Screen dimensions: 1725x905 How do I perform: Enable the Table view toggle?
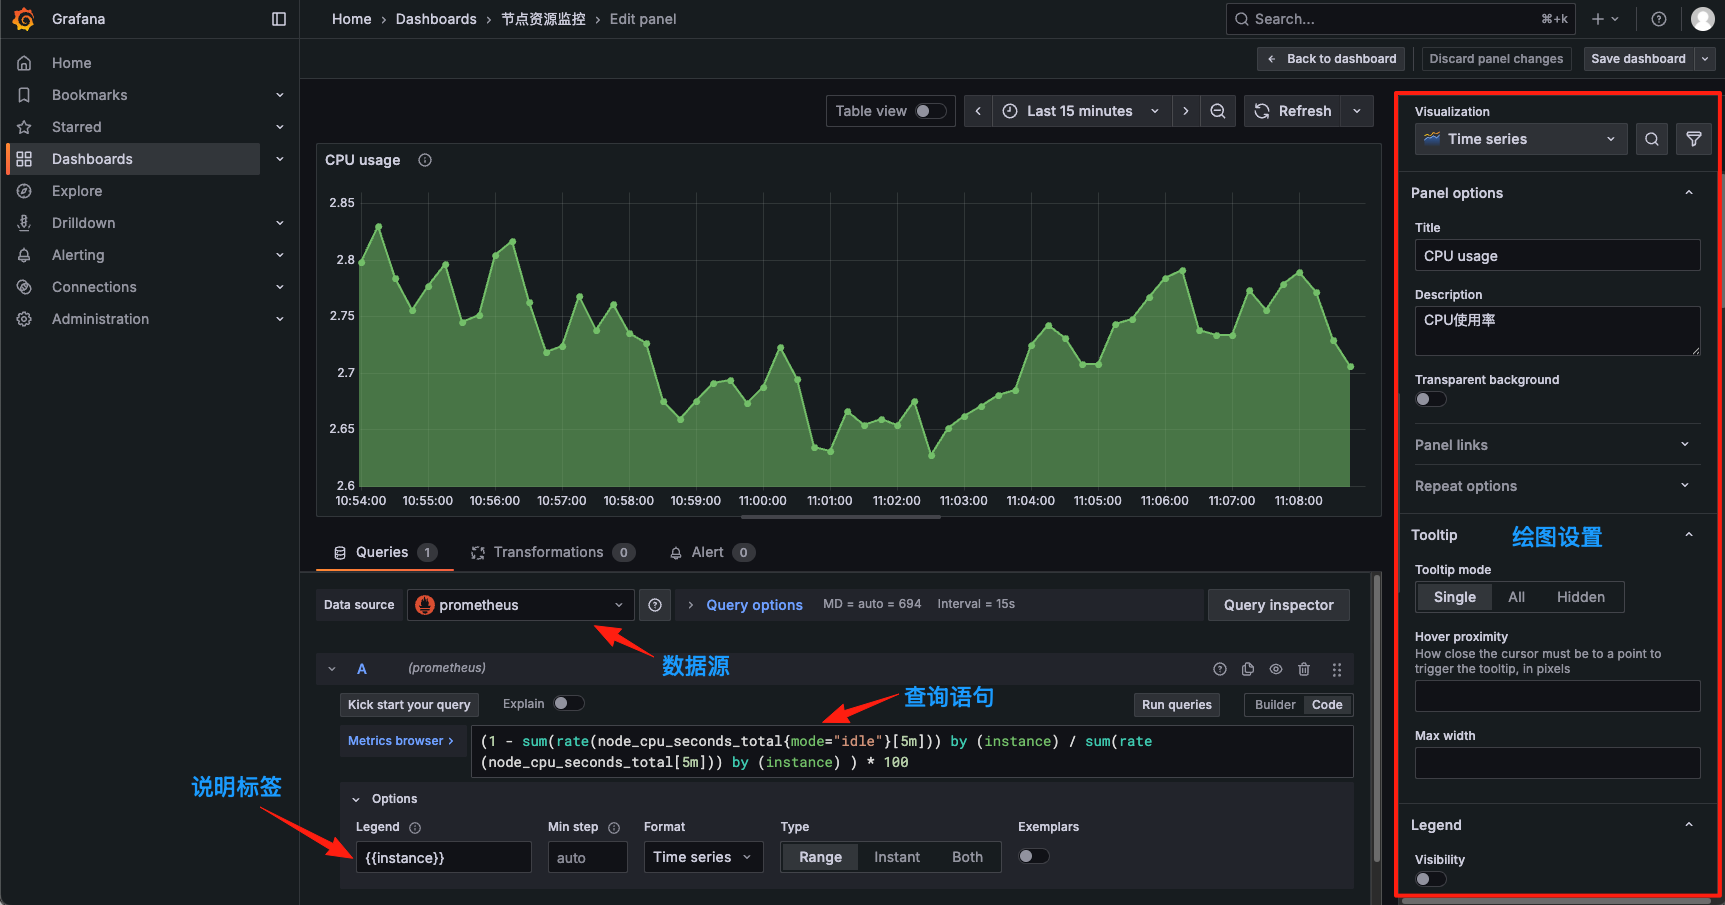929,110
